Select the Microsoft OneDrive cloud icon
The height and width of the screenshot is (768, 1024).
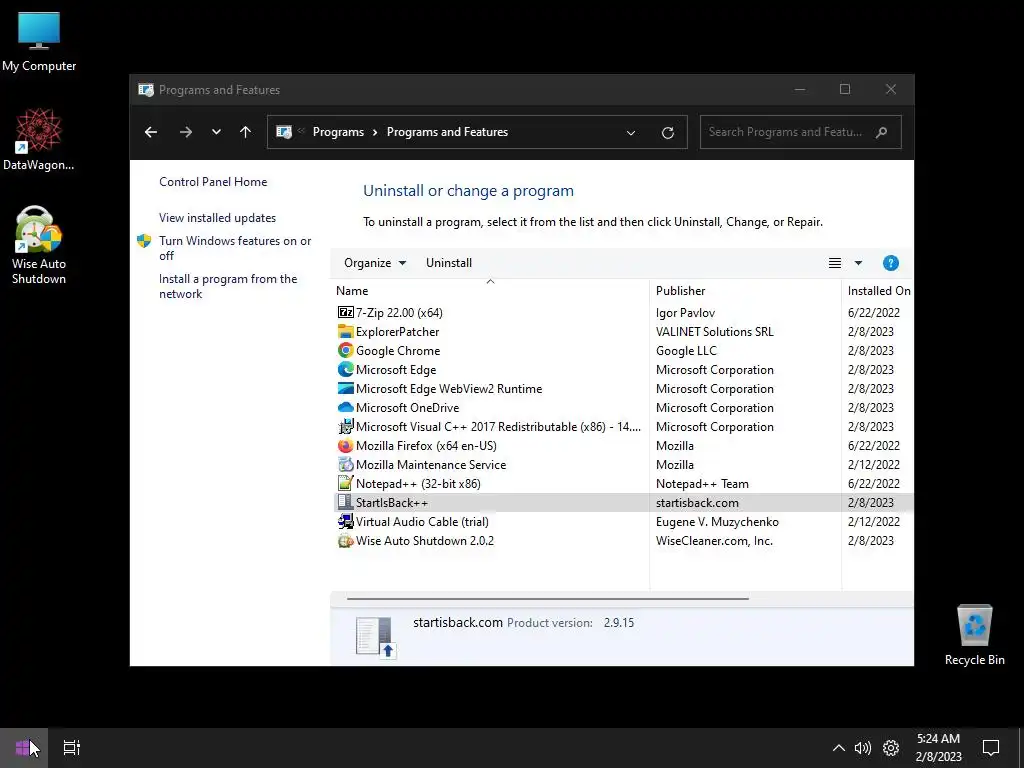pyautogui.click(x=345, y=408)
